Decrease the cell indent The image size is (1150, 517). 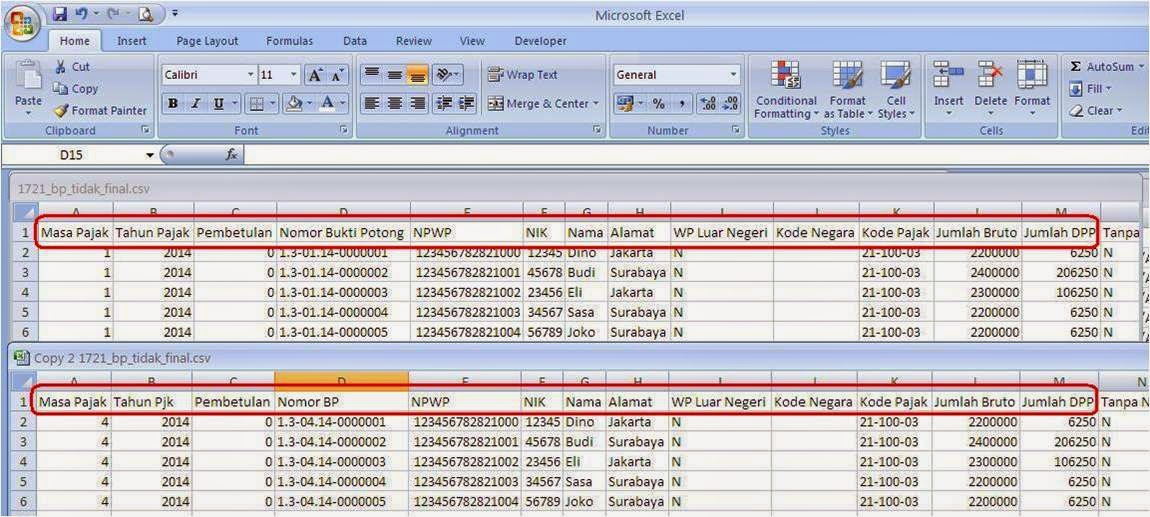(443, 103)
